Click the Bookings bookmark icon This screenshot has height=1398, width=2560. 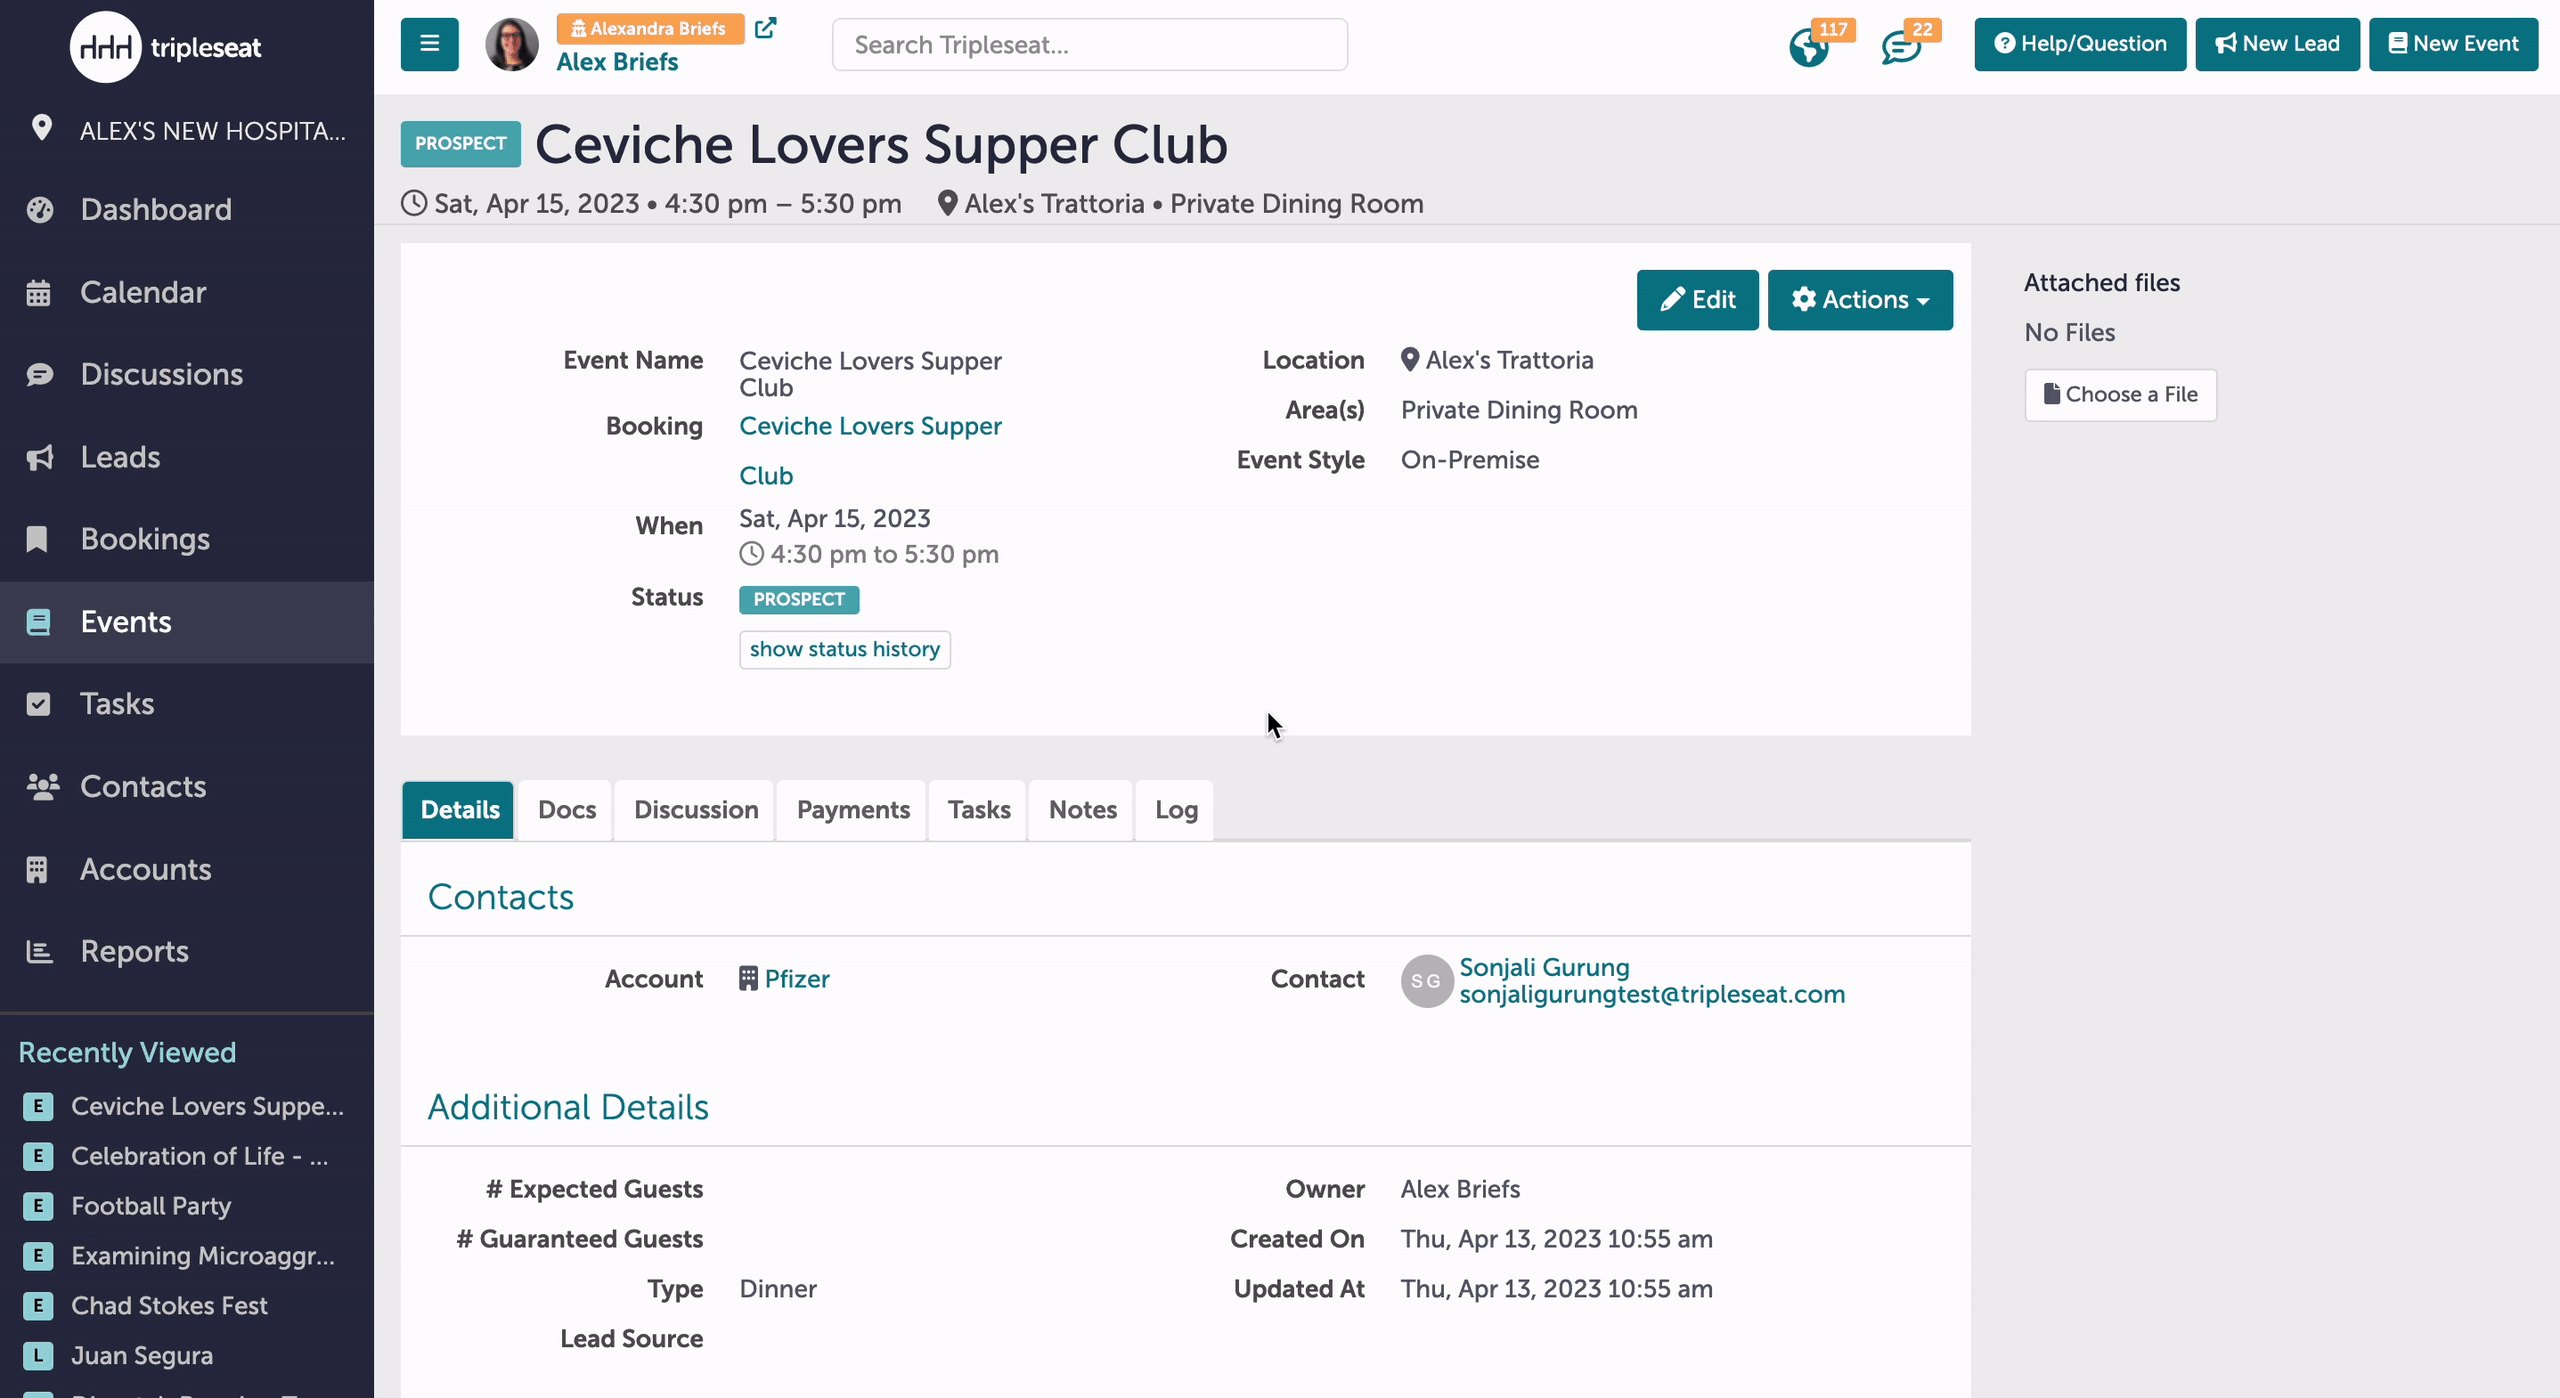[37, 539]
